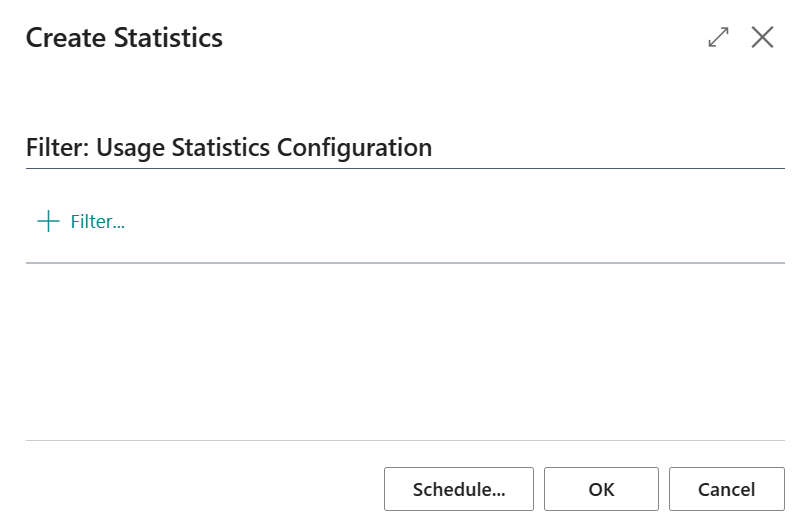The width and height of the screenshot is (803, 532).
Task: Click the diagonal double-arrow expand icon
Action: point(718,37)
